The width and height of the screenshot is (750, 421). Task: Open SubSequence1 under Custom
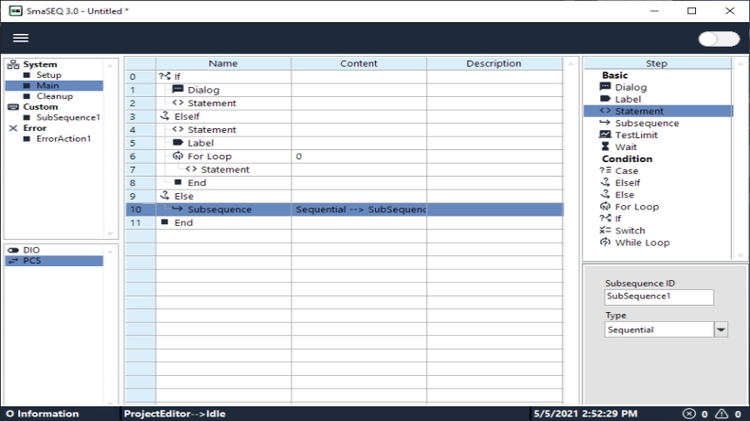(x=68, y=117)
